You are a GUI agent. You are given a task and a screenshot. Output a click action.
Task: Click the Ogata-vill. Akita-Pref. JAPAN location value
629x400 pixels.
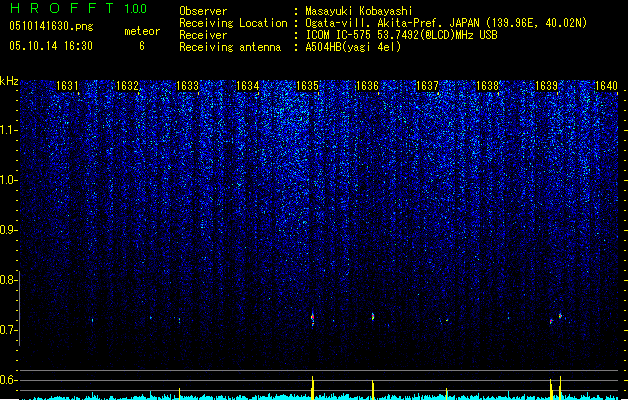tap(446, 23)
